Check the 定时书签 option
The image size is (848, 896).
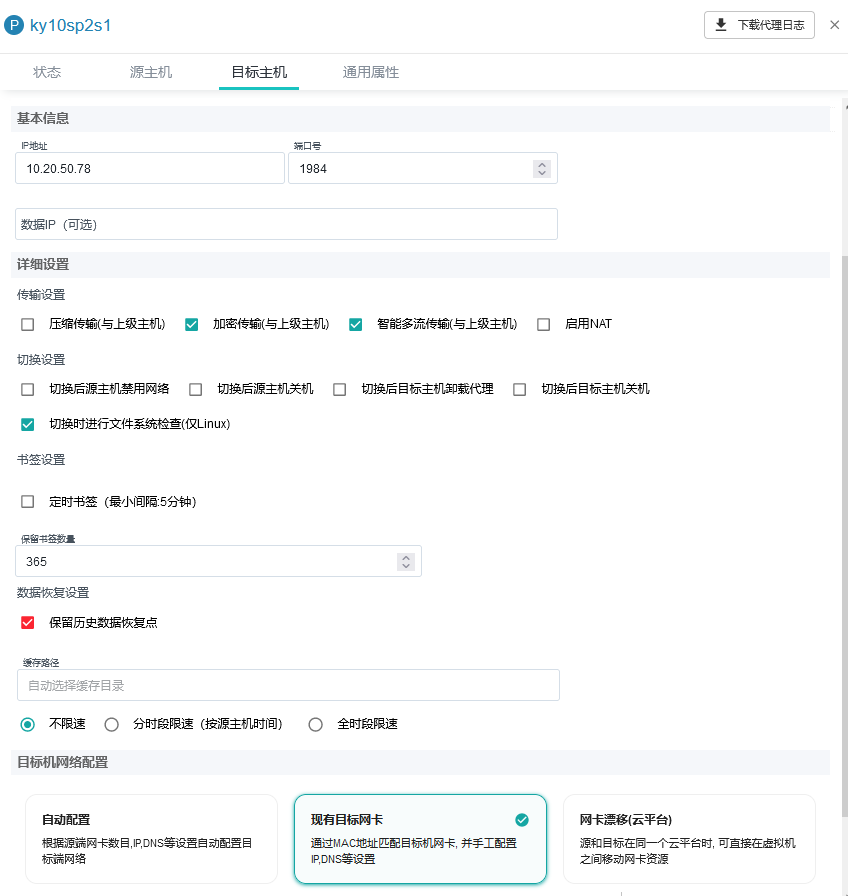click(x=27, y=503)
